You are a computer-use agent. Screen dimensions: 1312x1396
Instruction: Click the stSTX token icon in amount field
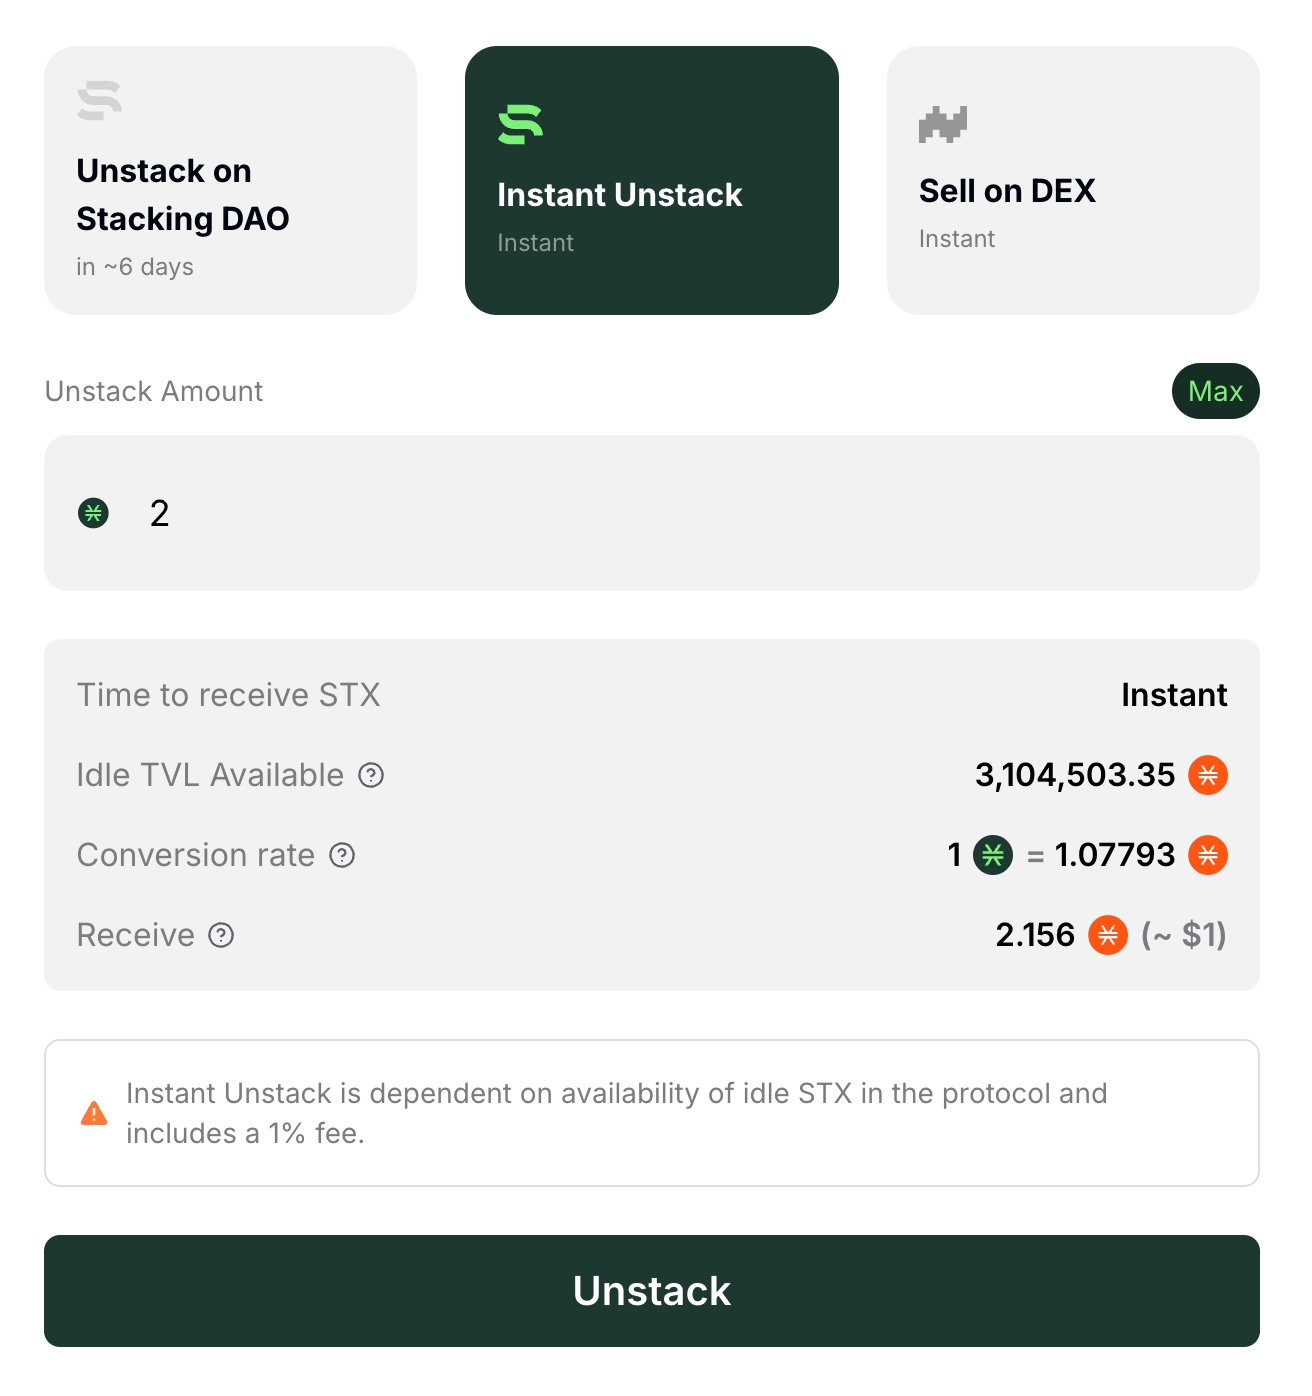point(94,513)
